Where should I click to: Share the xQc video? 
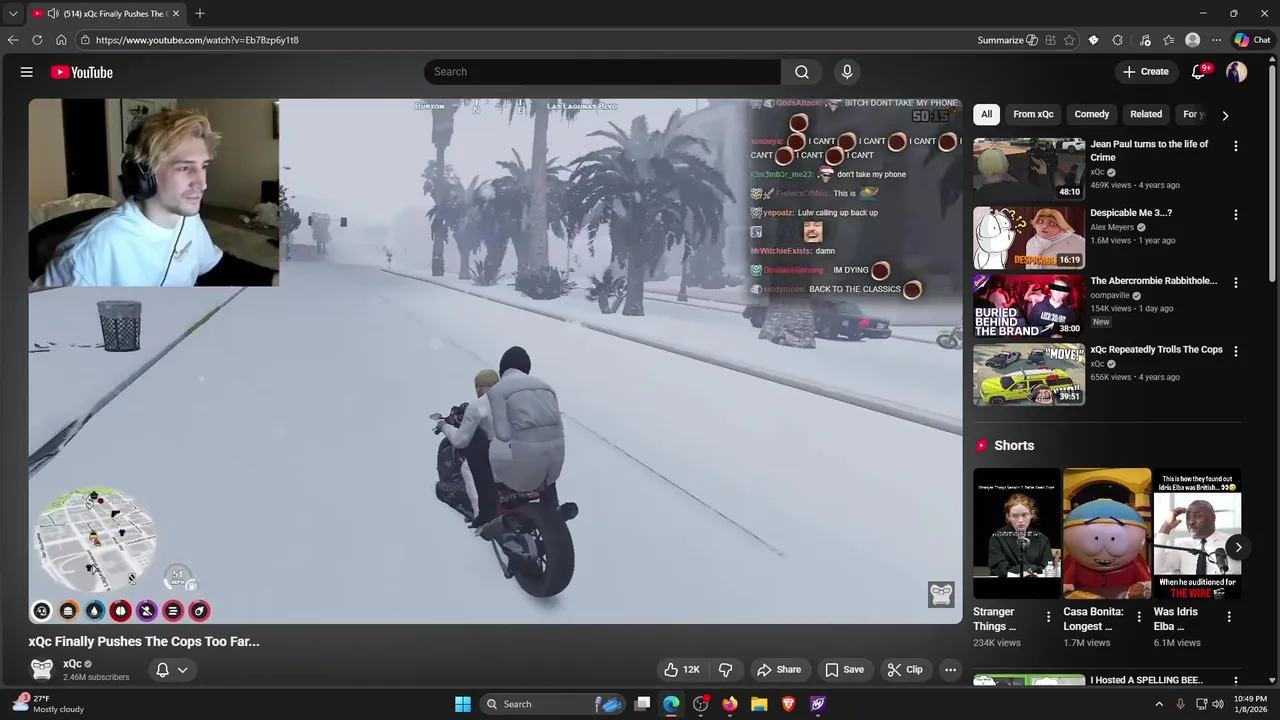[x=779, y=670]
